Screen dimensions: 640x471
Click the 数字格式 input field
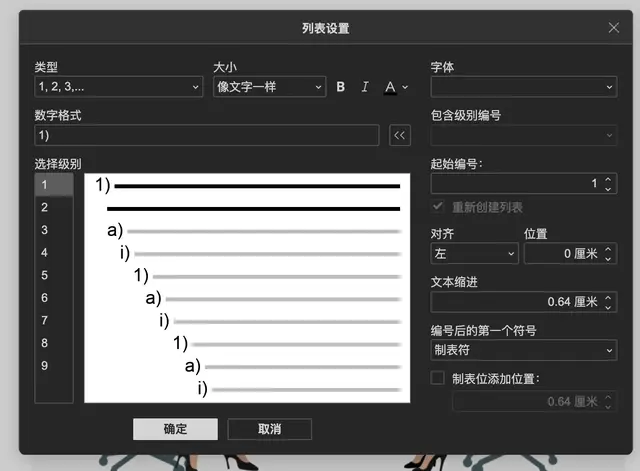click(207, 135)
